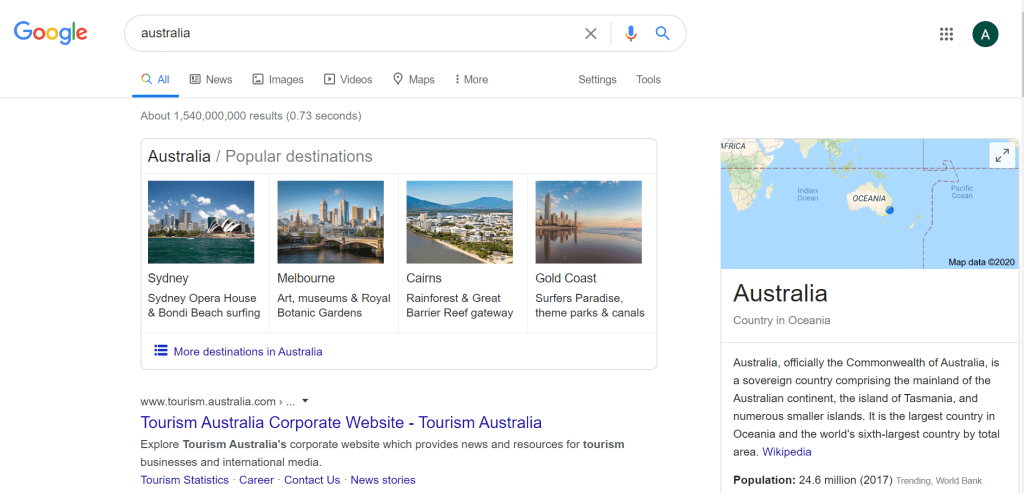Follow the Wikipedia link in knowledge panel
The image size is (1024, 493).
click(786, 452)
